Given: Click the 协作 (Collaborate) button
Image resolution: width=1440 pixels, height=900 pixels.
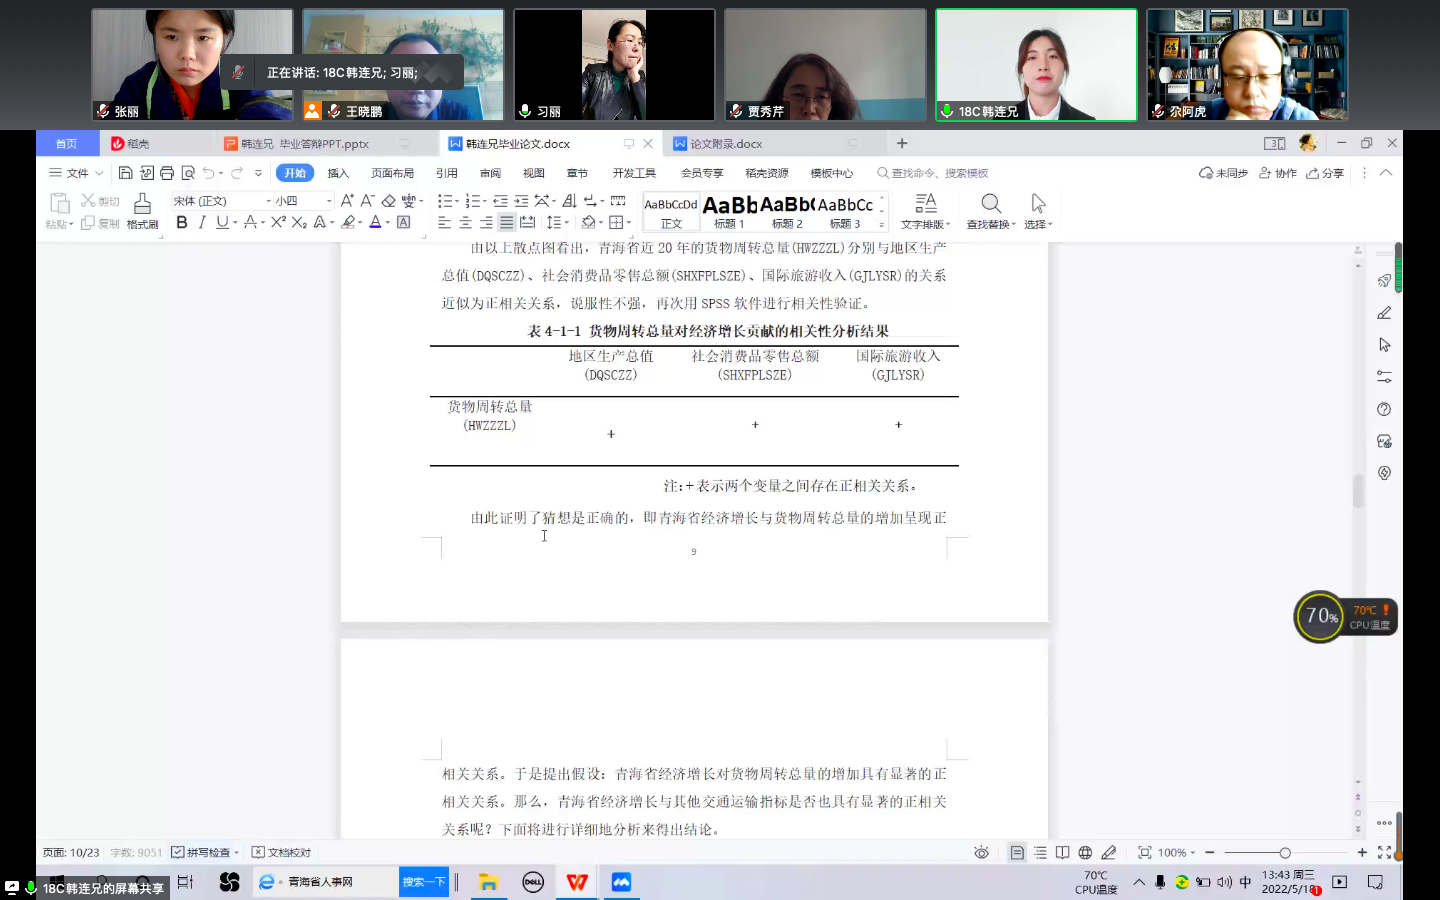Looking at the screenshot, I should [x=1278, y=173].
